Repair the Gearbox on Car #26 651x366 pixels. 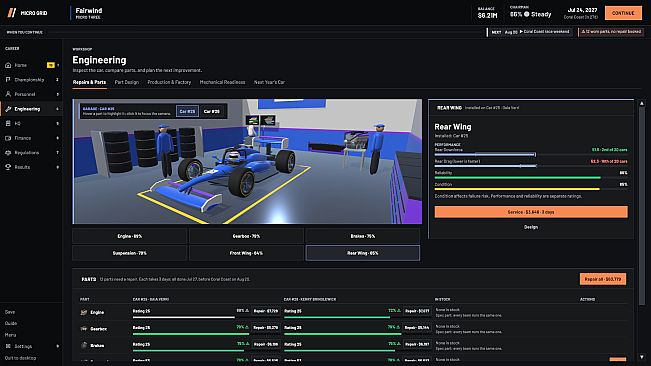[417, 327]
